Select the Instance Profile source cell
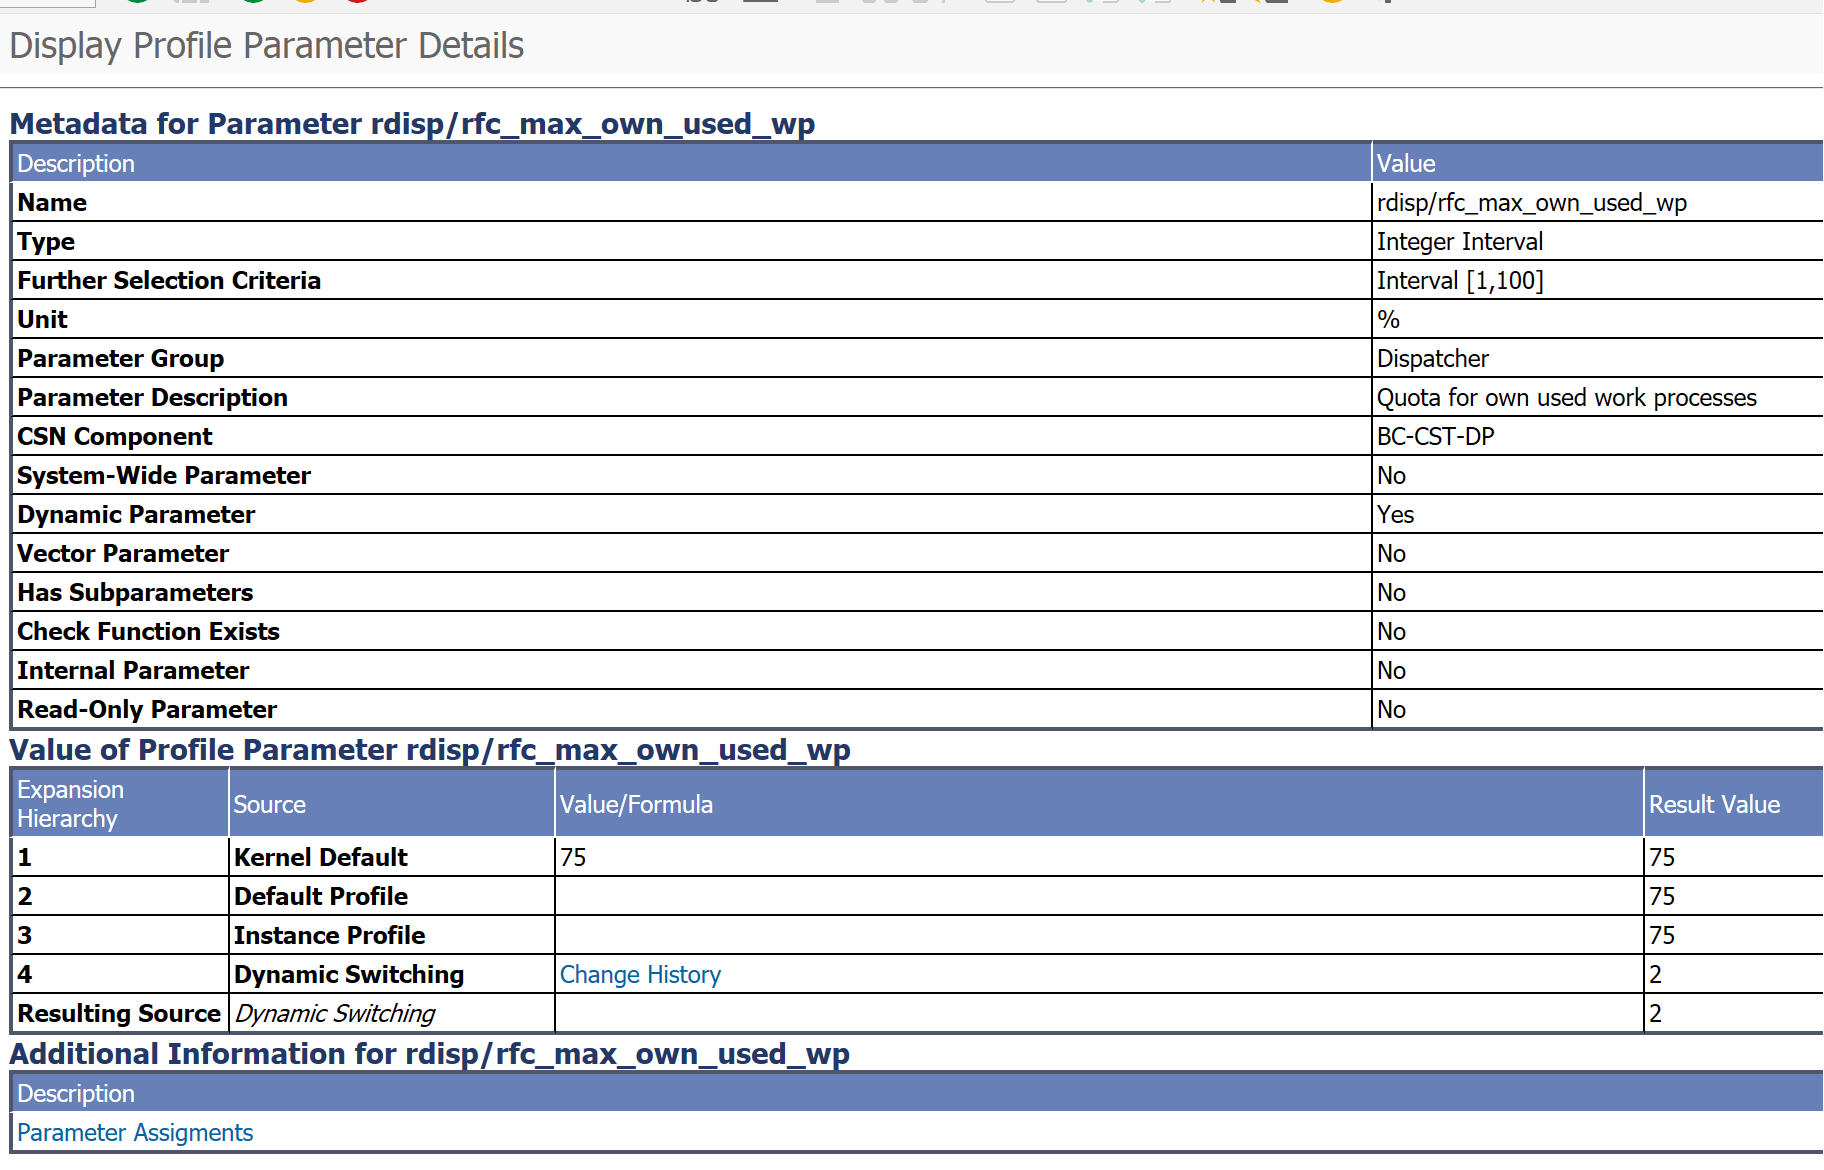Image resolution: width=1824 pixels, height=1170 pixels. point(329,935)
